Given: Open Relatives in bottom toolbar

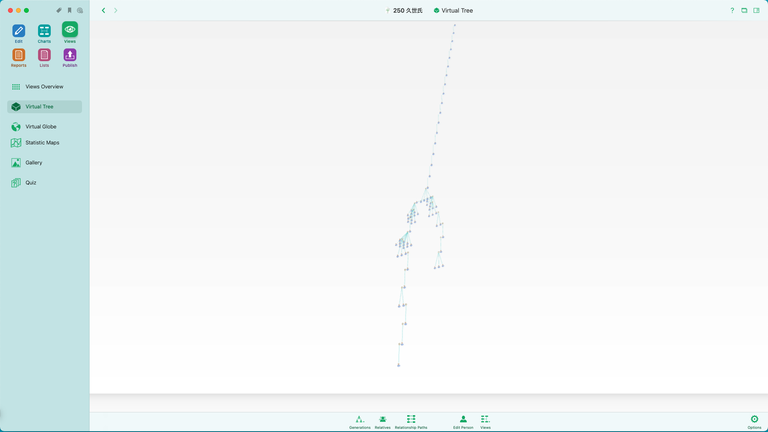Looking at the screenshot, I should (383, 422).
